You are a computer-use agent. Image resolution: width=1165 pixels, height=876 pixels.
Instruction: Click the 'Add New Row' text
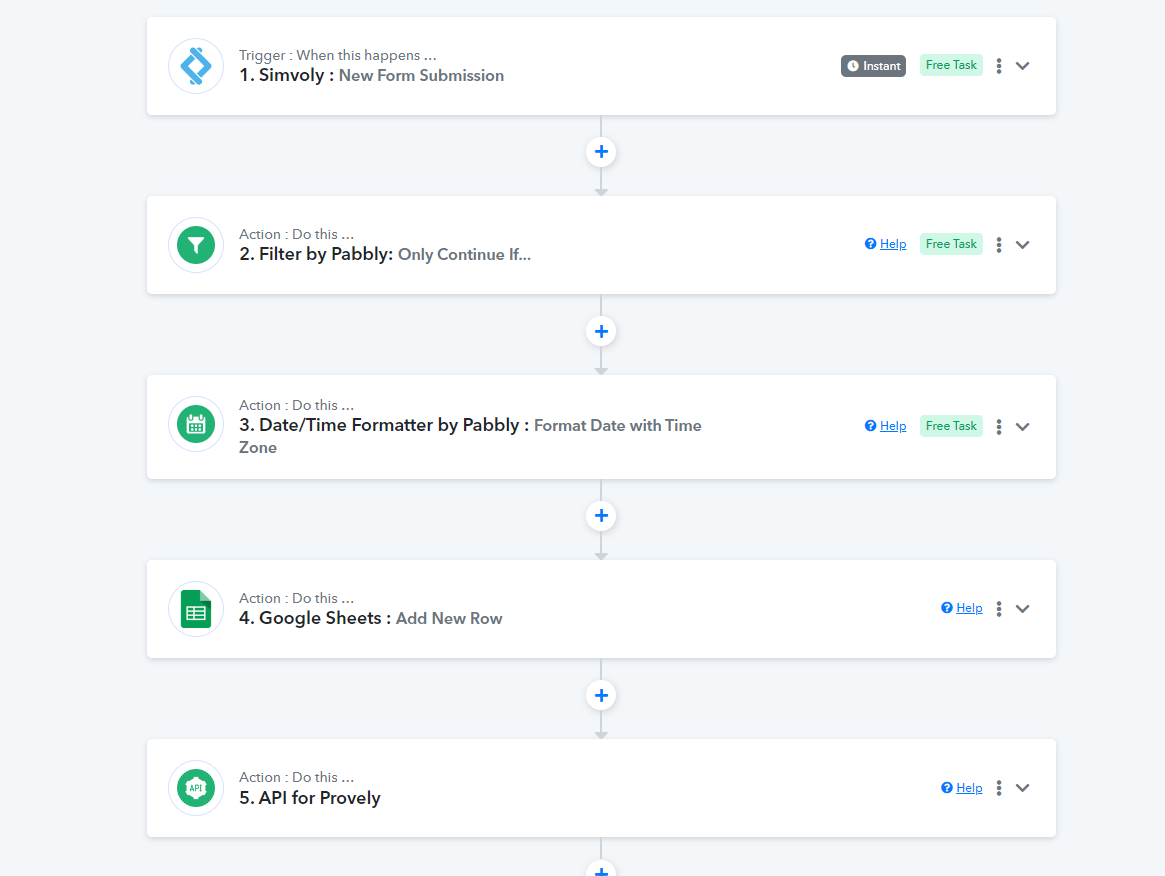pyautogui.click(x=449, y=618)
